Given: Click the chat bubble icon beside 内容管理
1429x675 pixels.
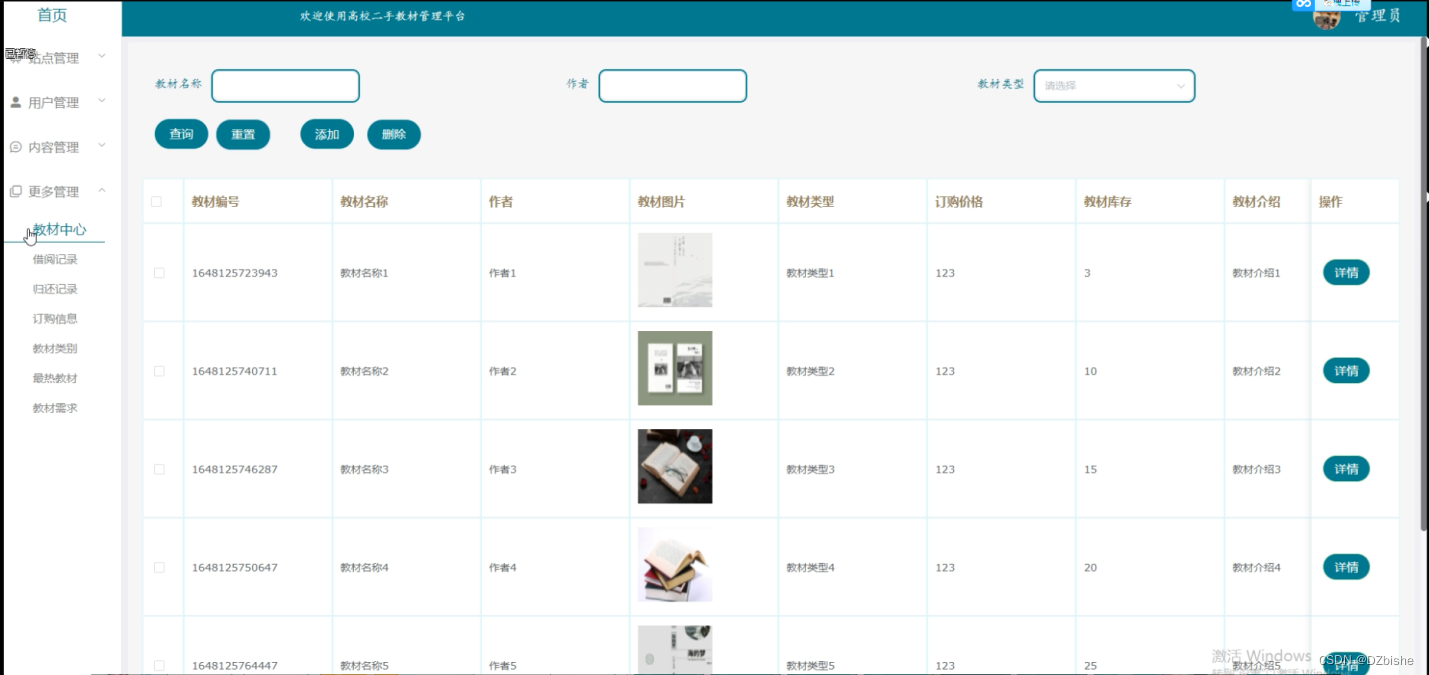Looking at the screenshot, I should (16, 147).
